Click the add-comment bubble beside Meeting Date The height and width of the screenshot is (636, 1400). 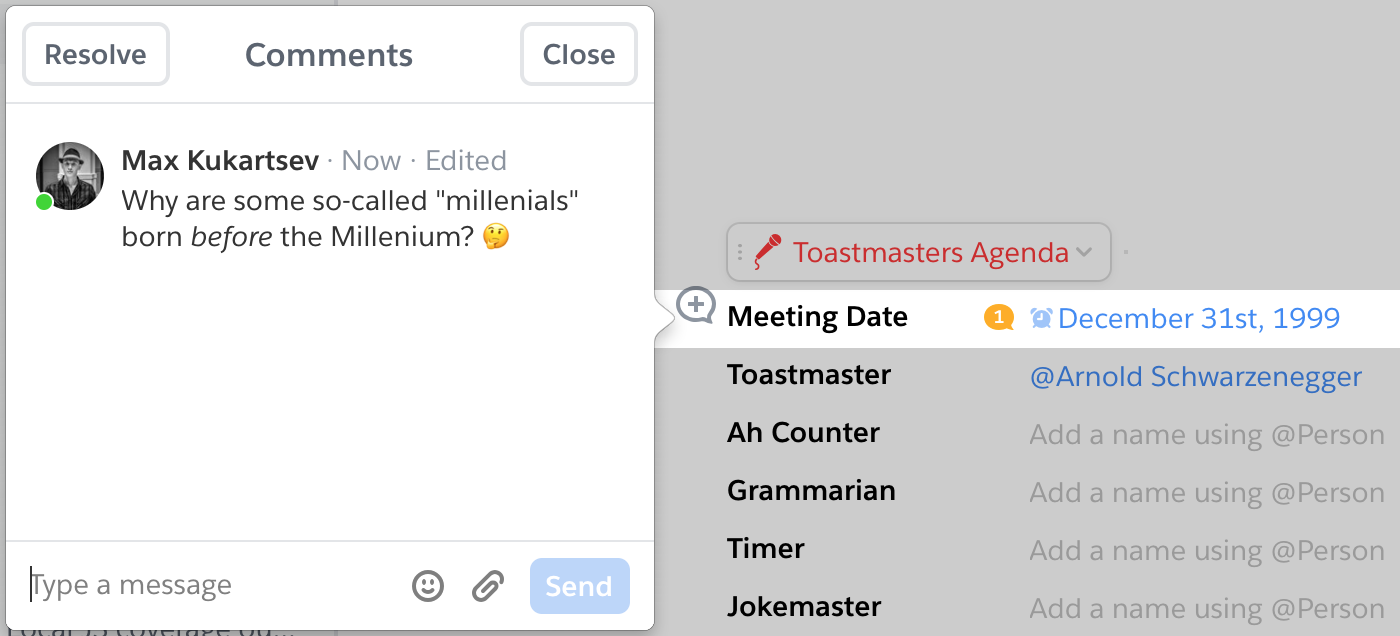696,305
